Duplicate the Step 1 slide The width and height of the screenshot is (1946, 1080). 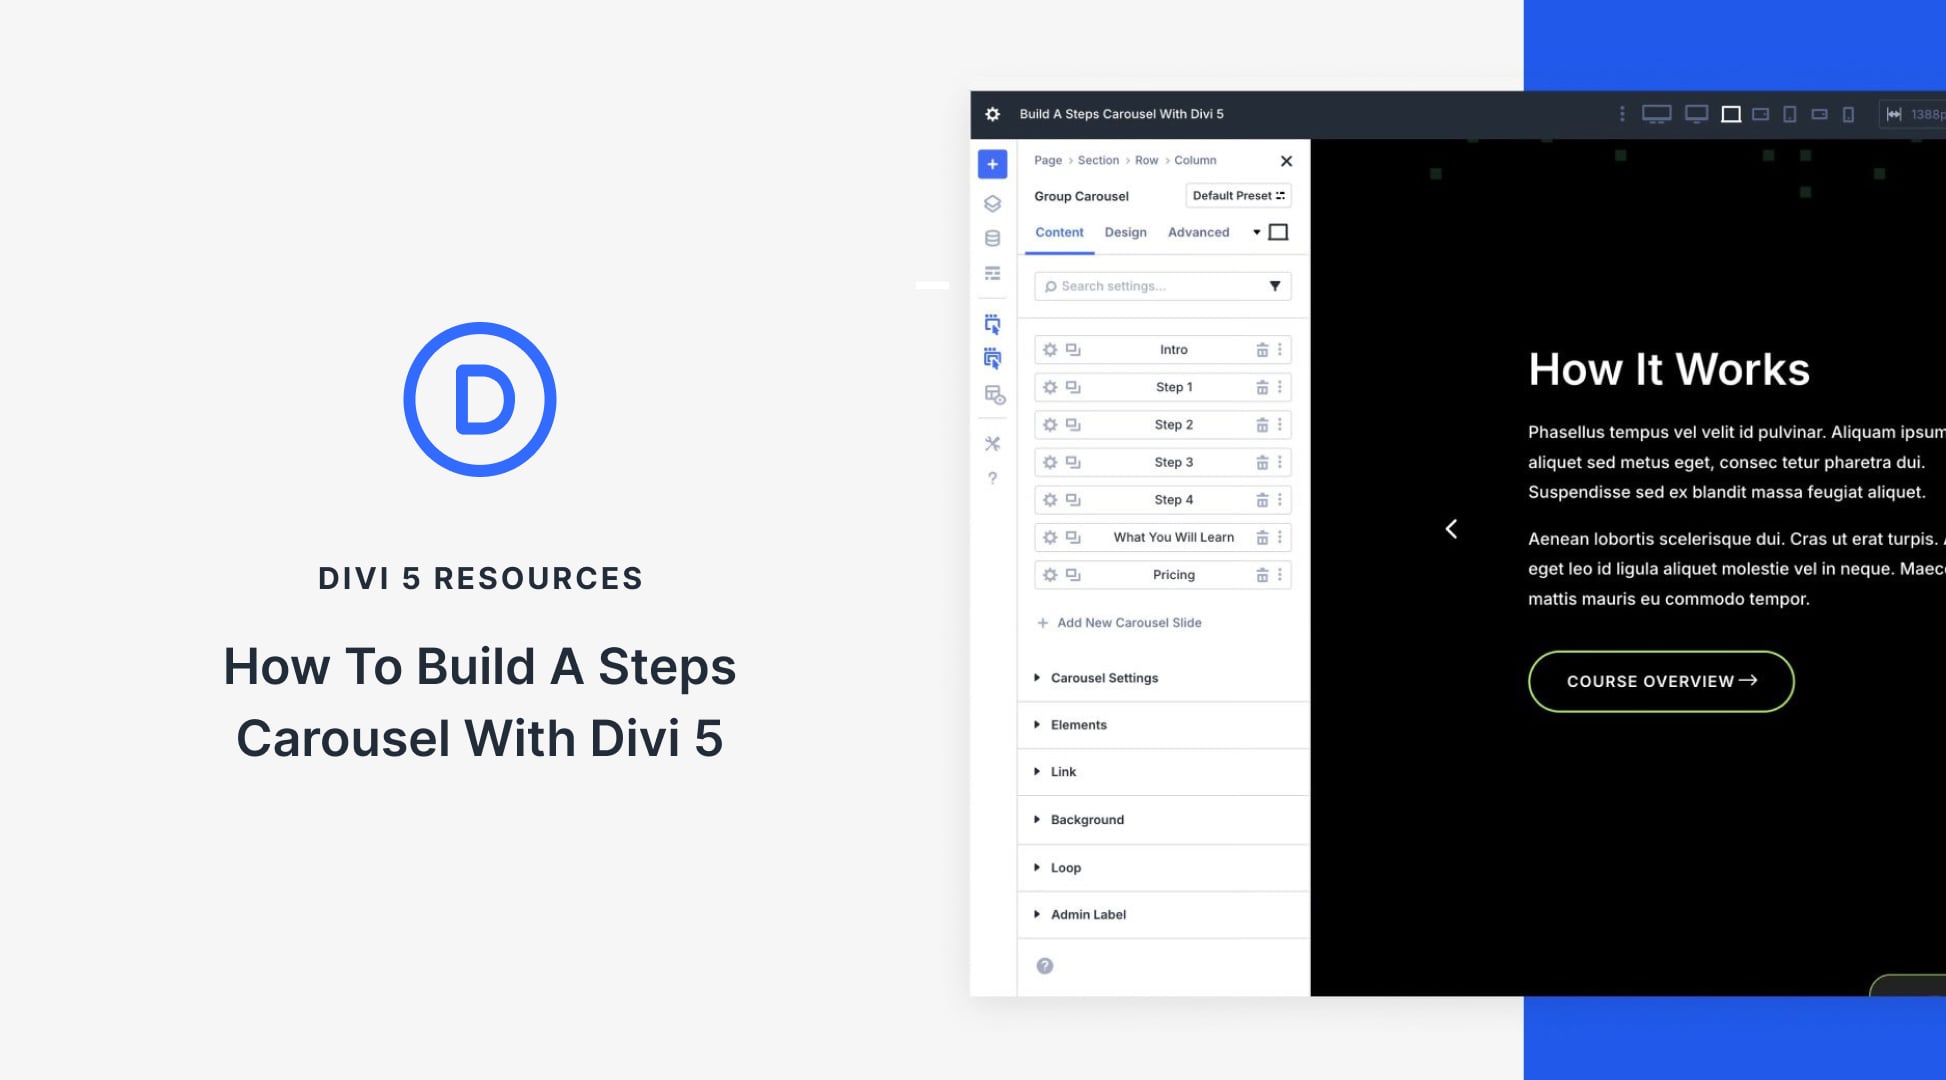(x=1073, y=387)
